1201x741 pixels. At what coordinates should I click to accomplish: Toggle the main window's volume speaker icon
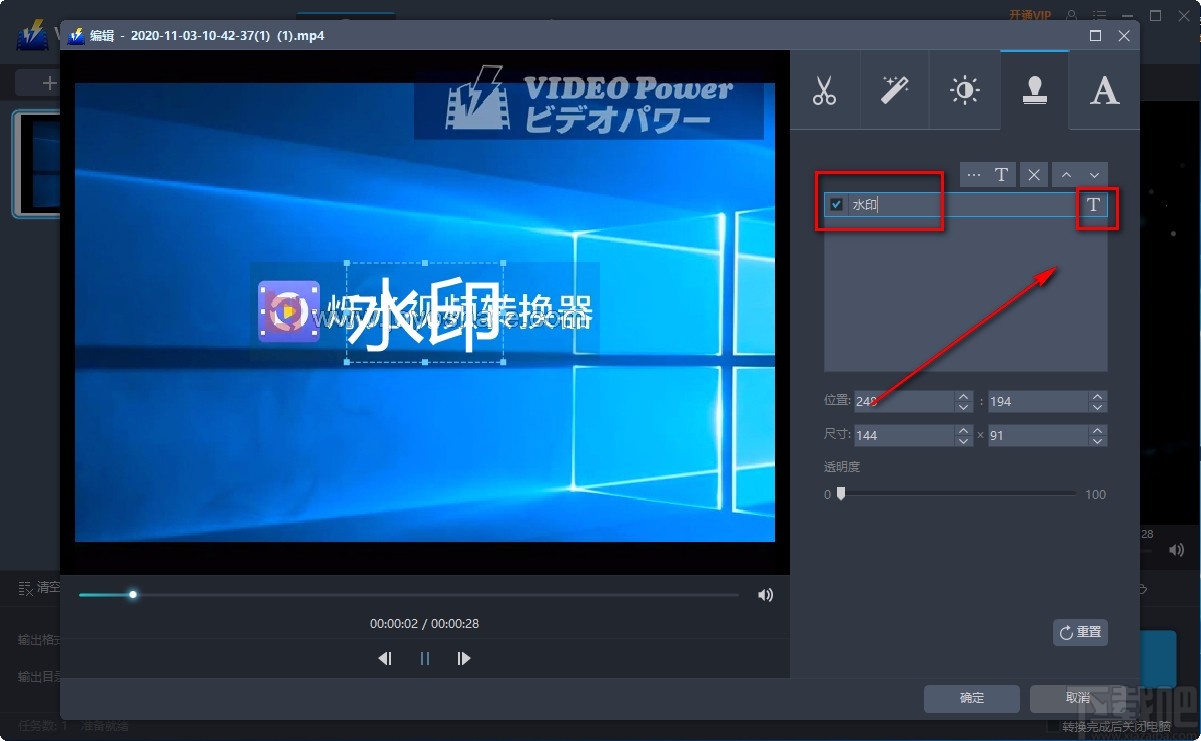point(1177,550)
